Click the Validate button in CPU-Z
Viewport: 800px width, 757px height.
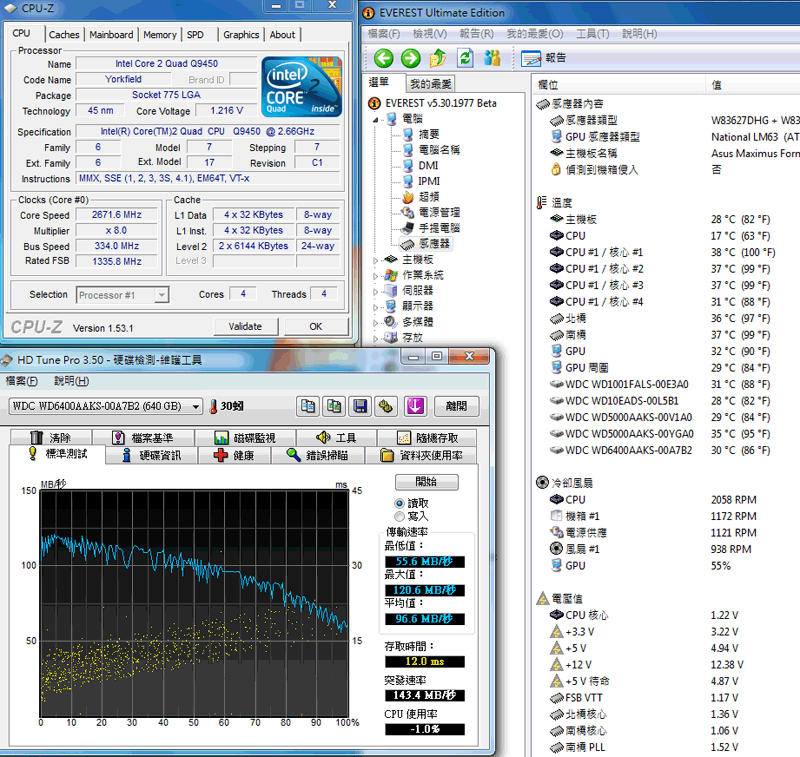(x=245, y=326)
